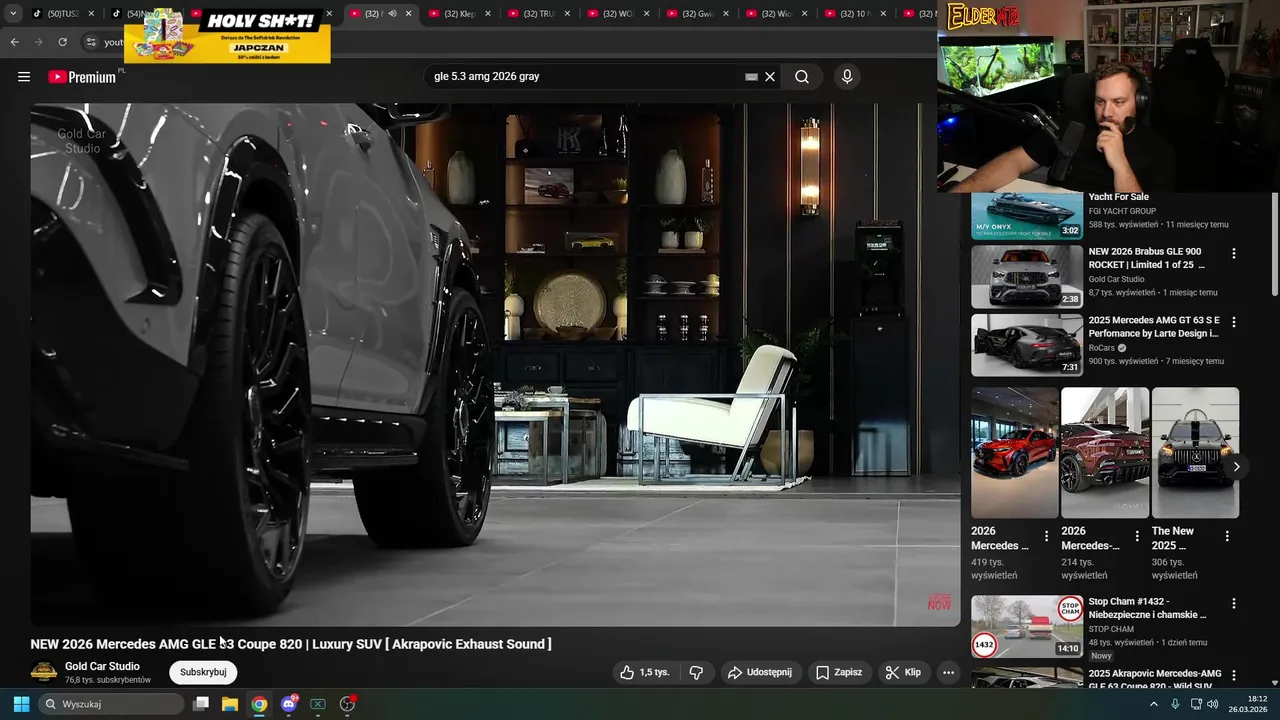Open Yacht For Sale video thumbnail
The image size is (1280, 720).
point(1027,215)
